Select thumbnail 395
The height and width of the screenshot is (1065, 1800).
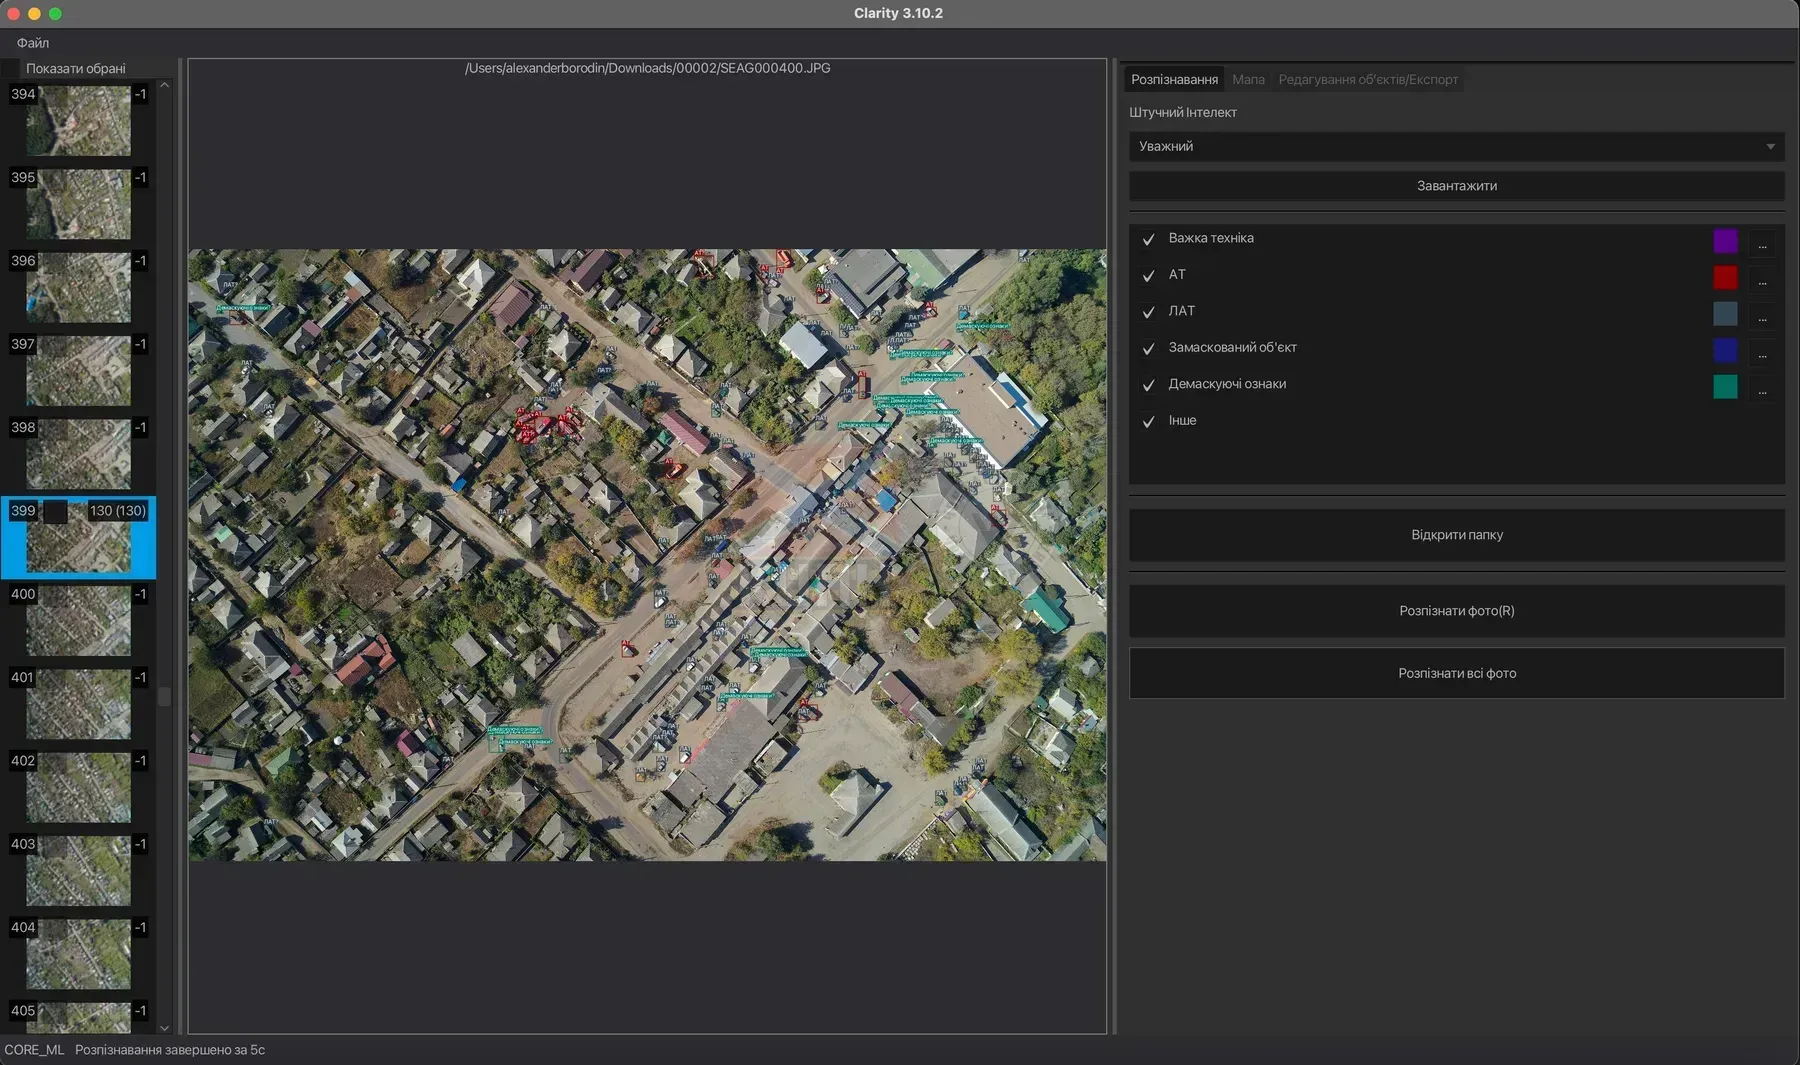pyautogui.click(x=78, y=204)
